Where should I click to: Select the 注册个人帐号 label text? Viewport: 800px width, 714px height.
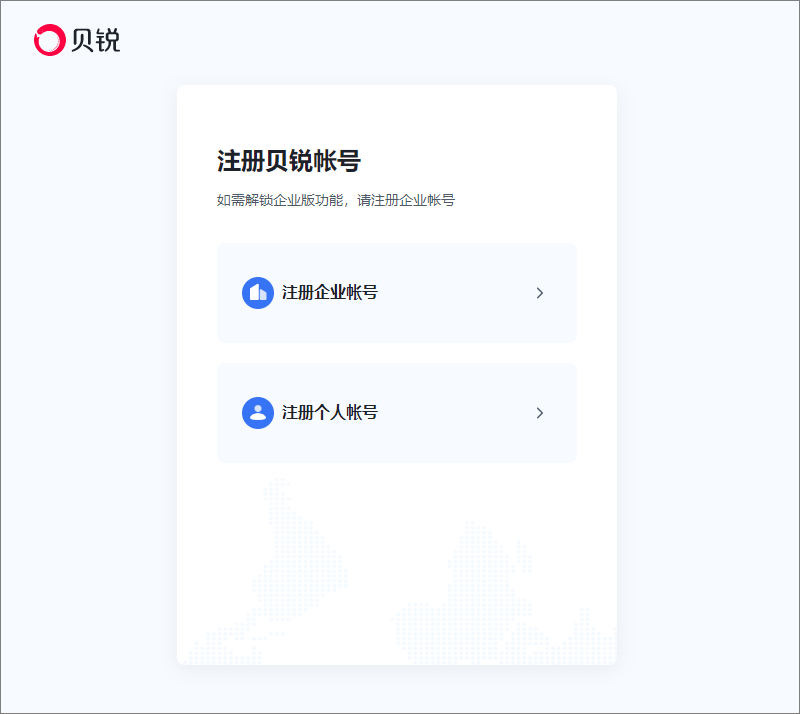pyautogui.click(x=330, y=413)
